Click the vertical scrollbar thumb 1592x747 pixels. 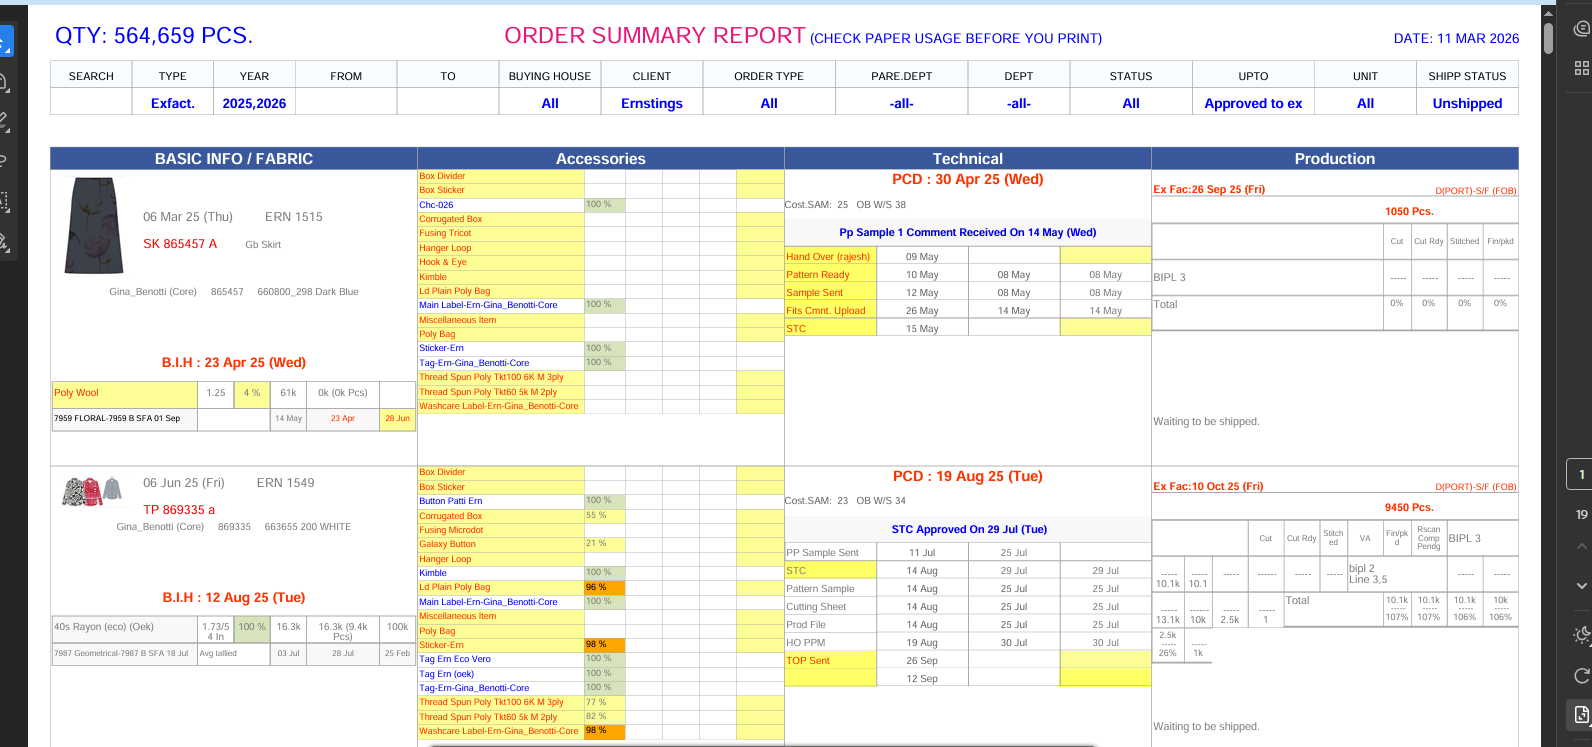(x=1549, y=36)
